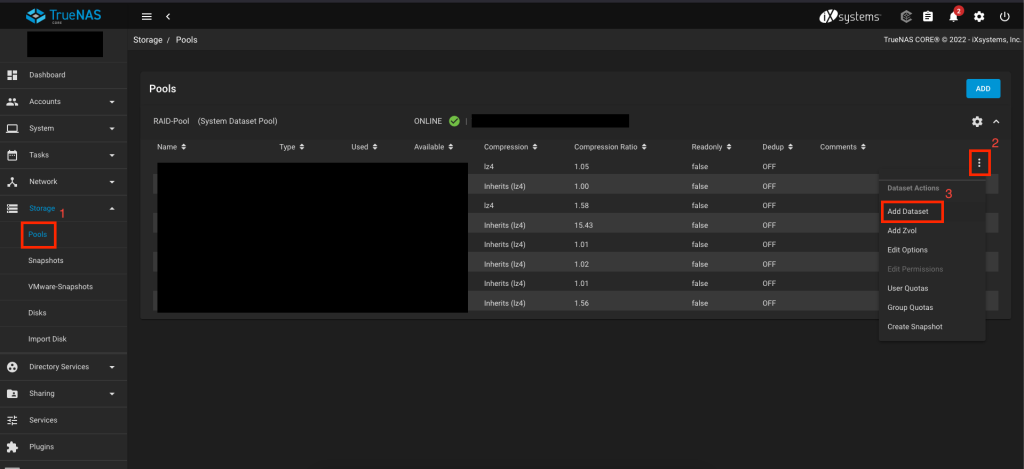Expand the Accounts menu arrow
The image size is (1024, 469).
coord(112,102)
